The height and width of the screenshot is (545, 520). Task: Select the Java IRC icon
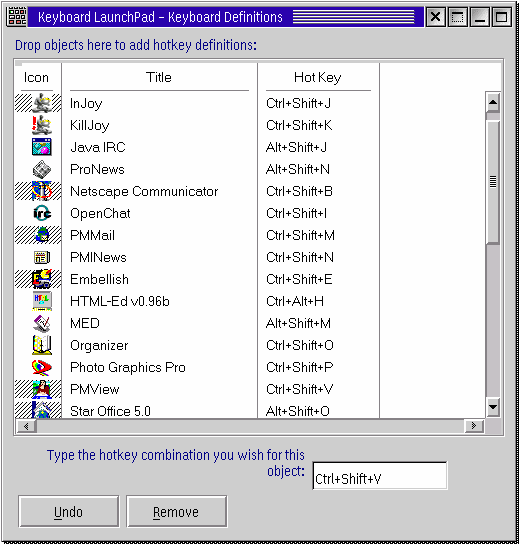coord(42,147)
